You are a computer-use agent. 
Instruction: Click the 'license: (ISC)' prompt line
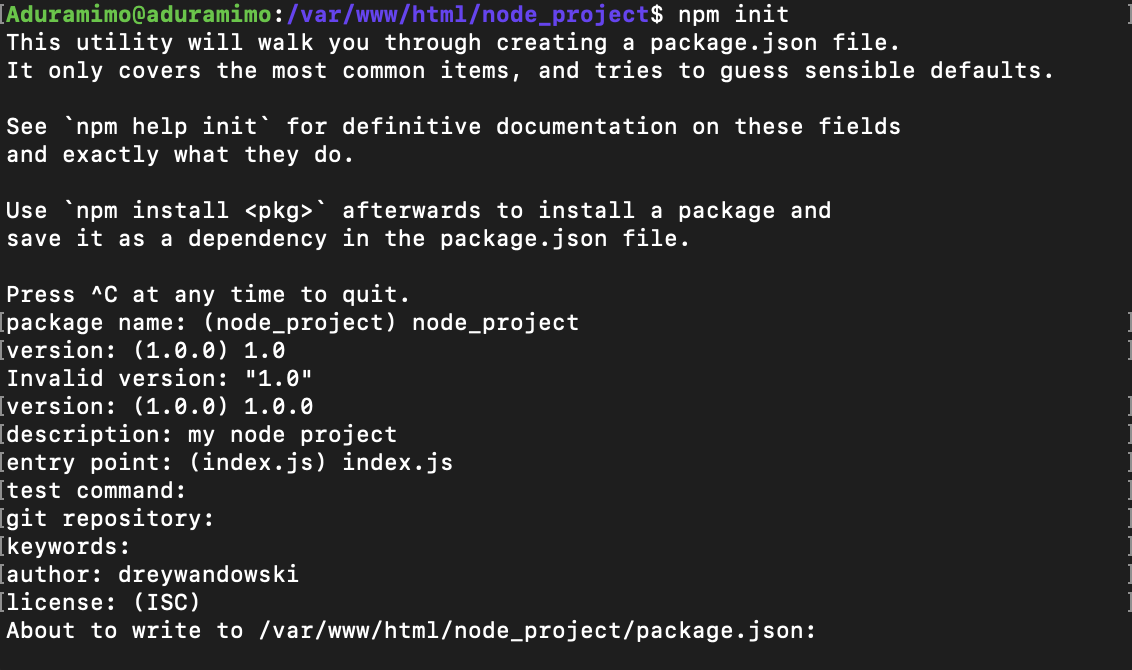pos(104,603)
